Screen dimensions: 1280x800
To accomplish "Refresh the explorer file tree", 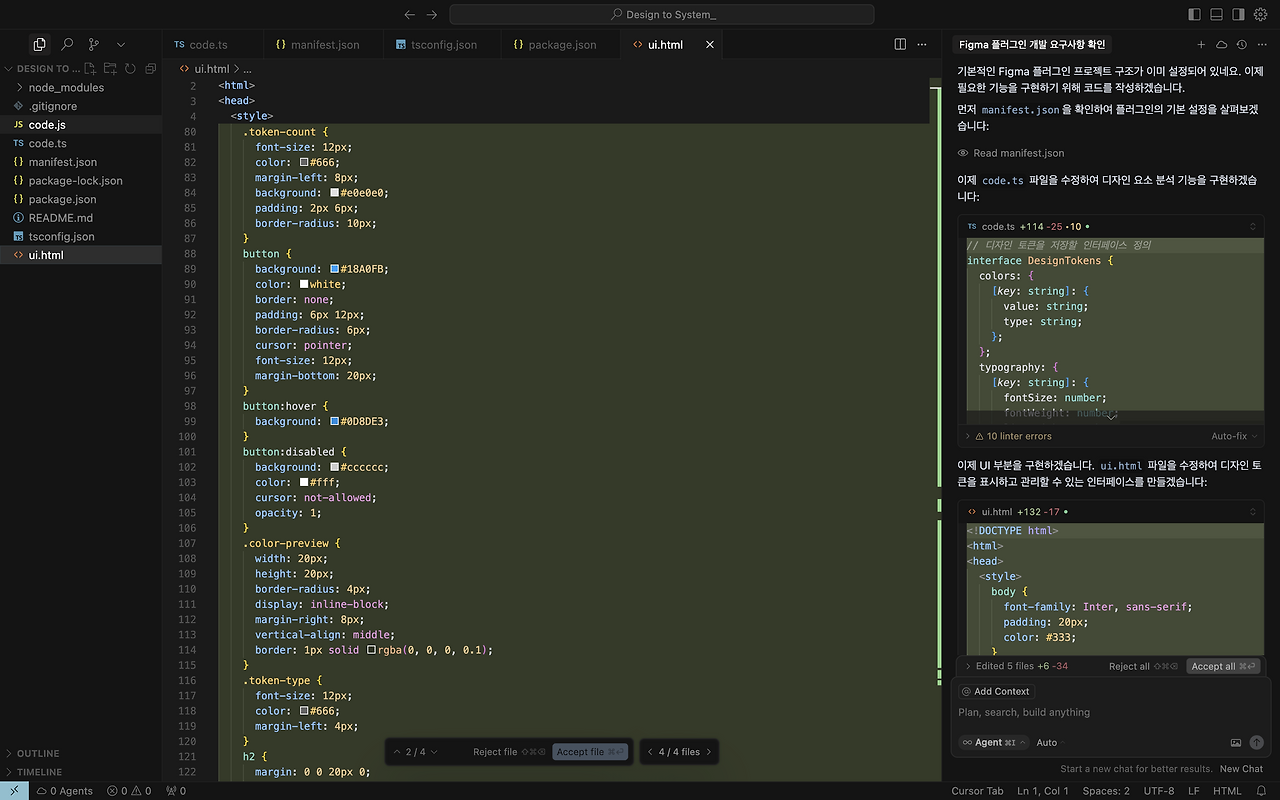I will (130, 68).
